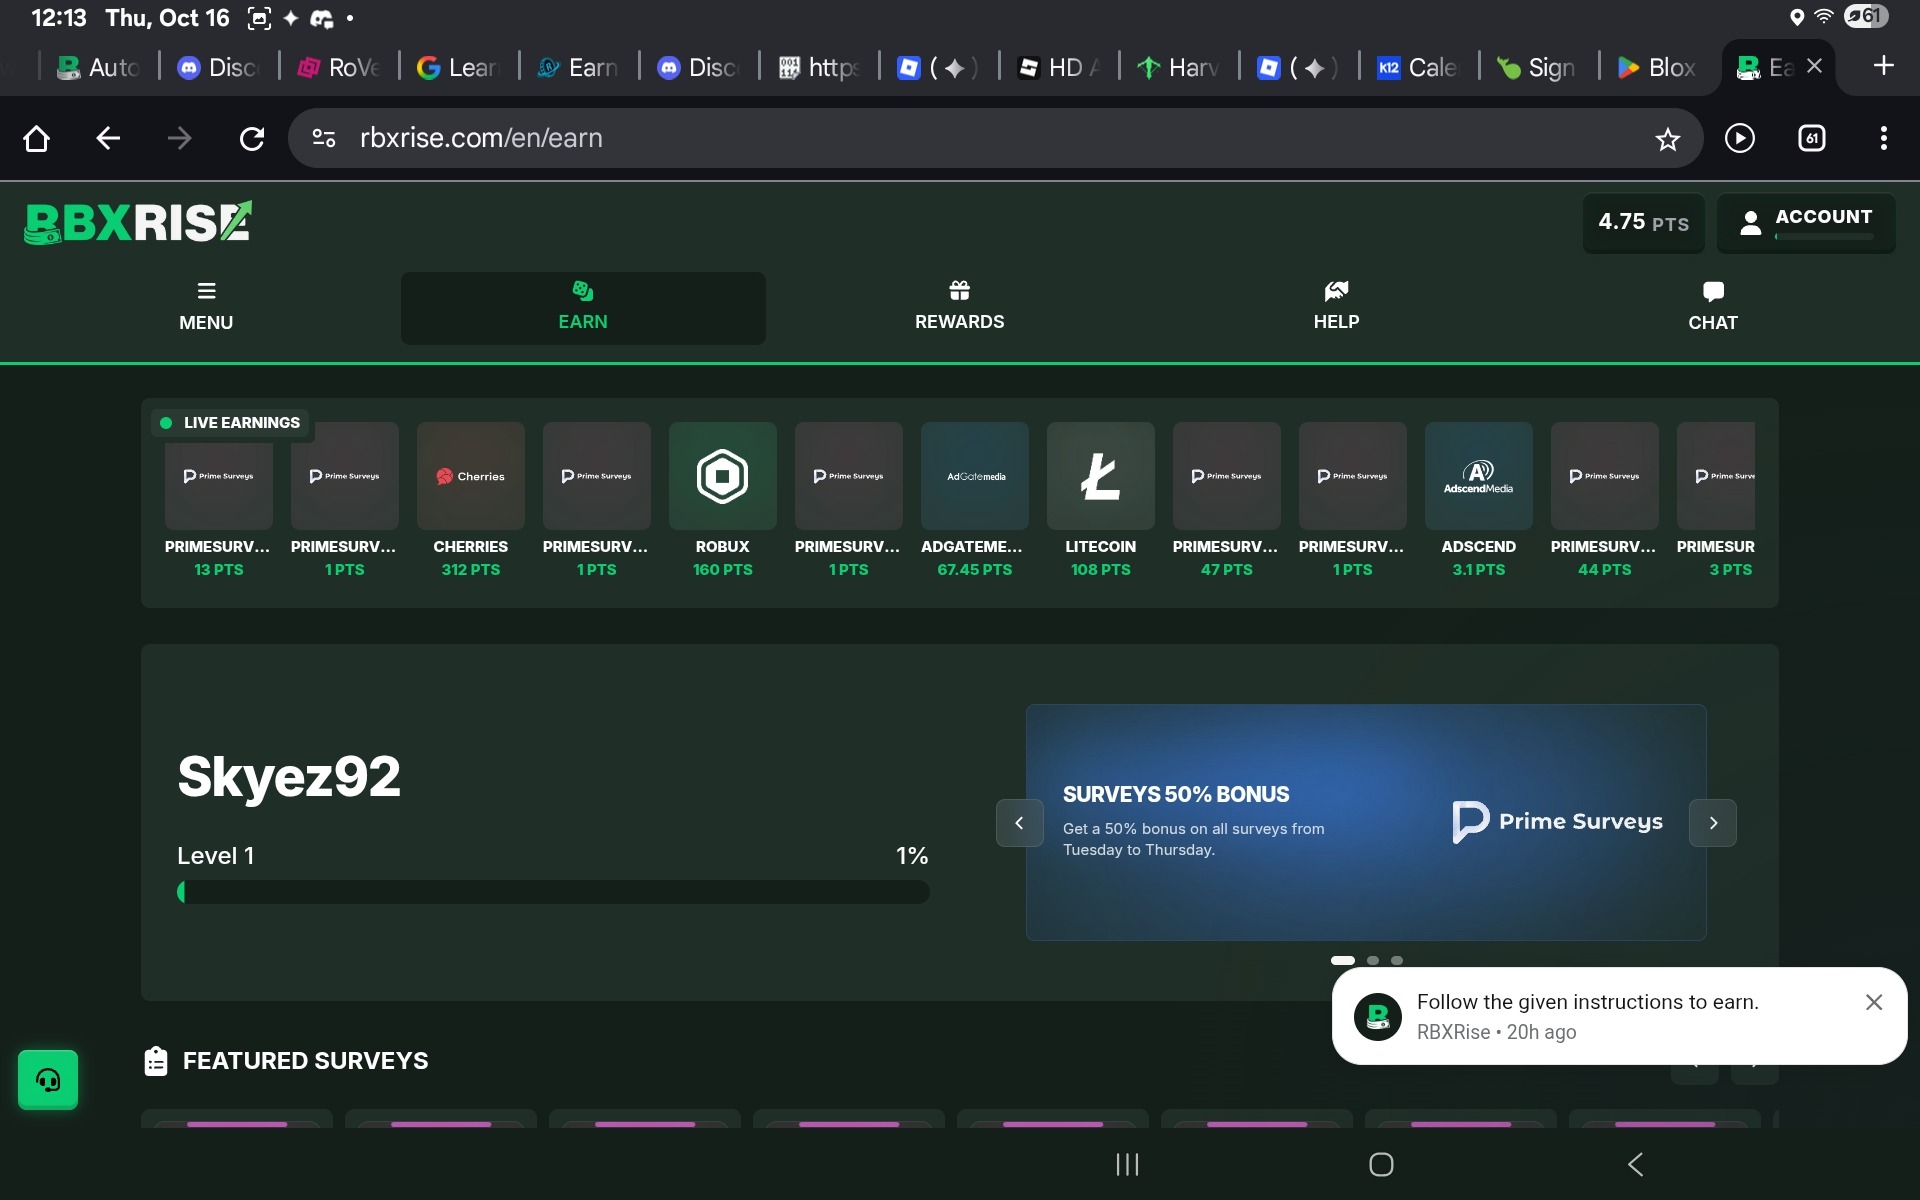Open Chrome three-dot menu
The image size is (1920, 1200).
[1883, 138]
